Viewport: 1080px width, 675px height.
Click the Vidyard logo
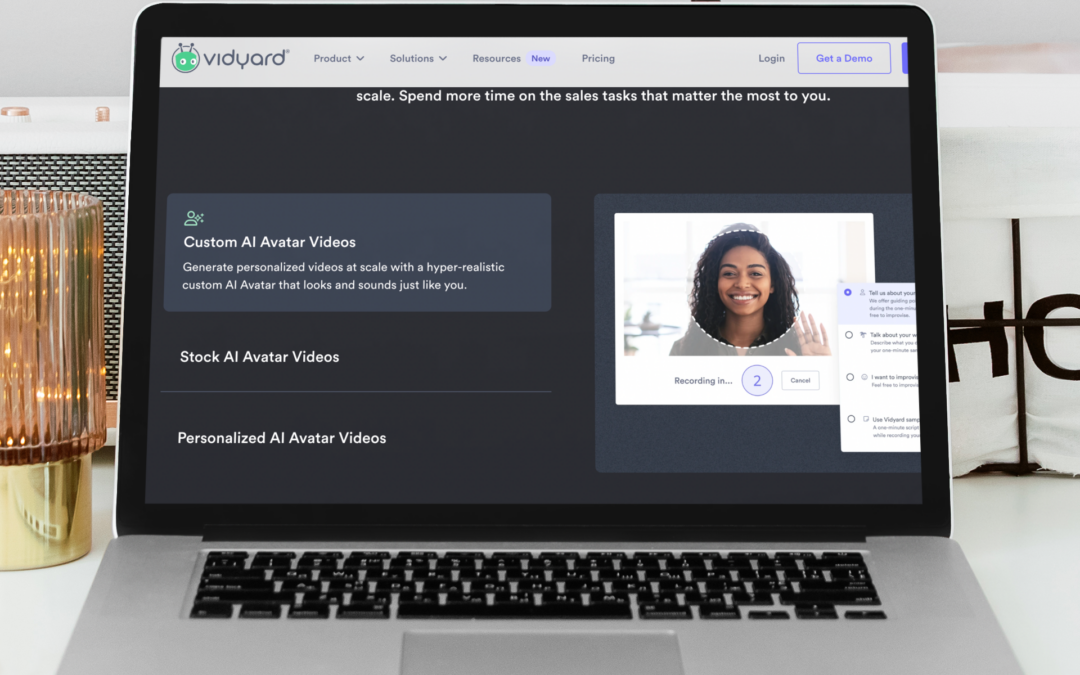click(230, 59)
